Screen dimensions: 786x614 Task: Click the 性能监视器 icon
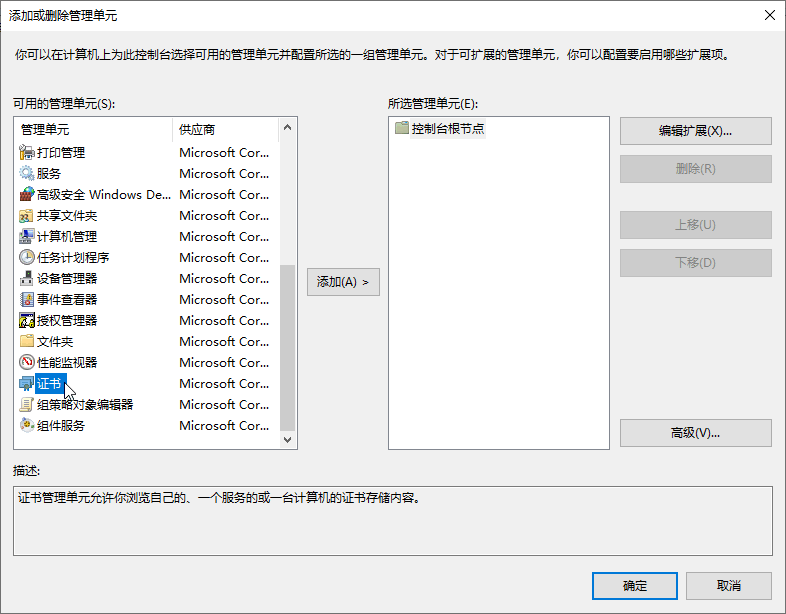coord(27,362)
